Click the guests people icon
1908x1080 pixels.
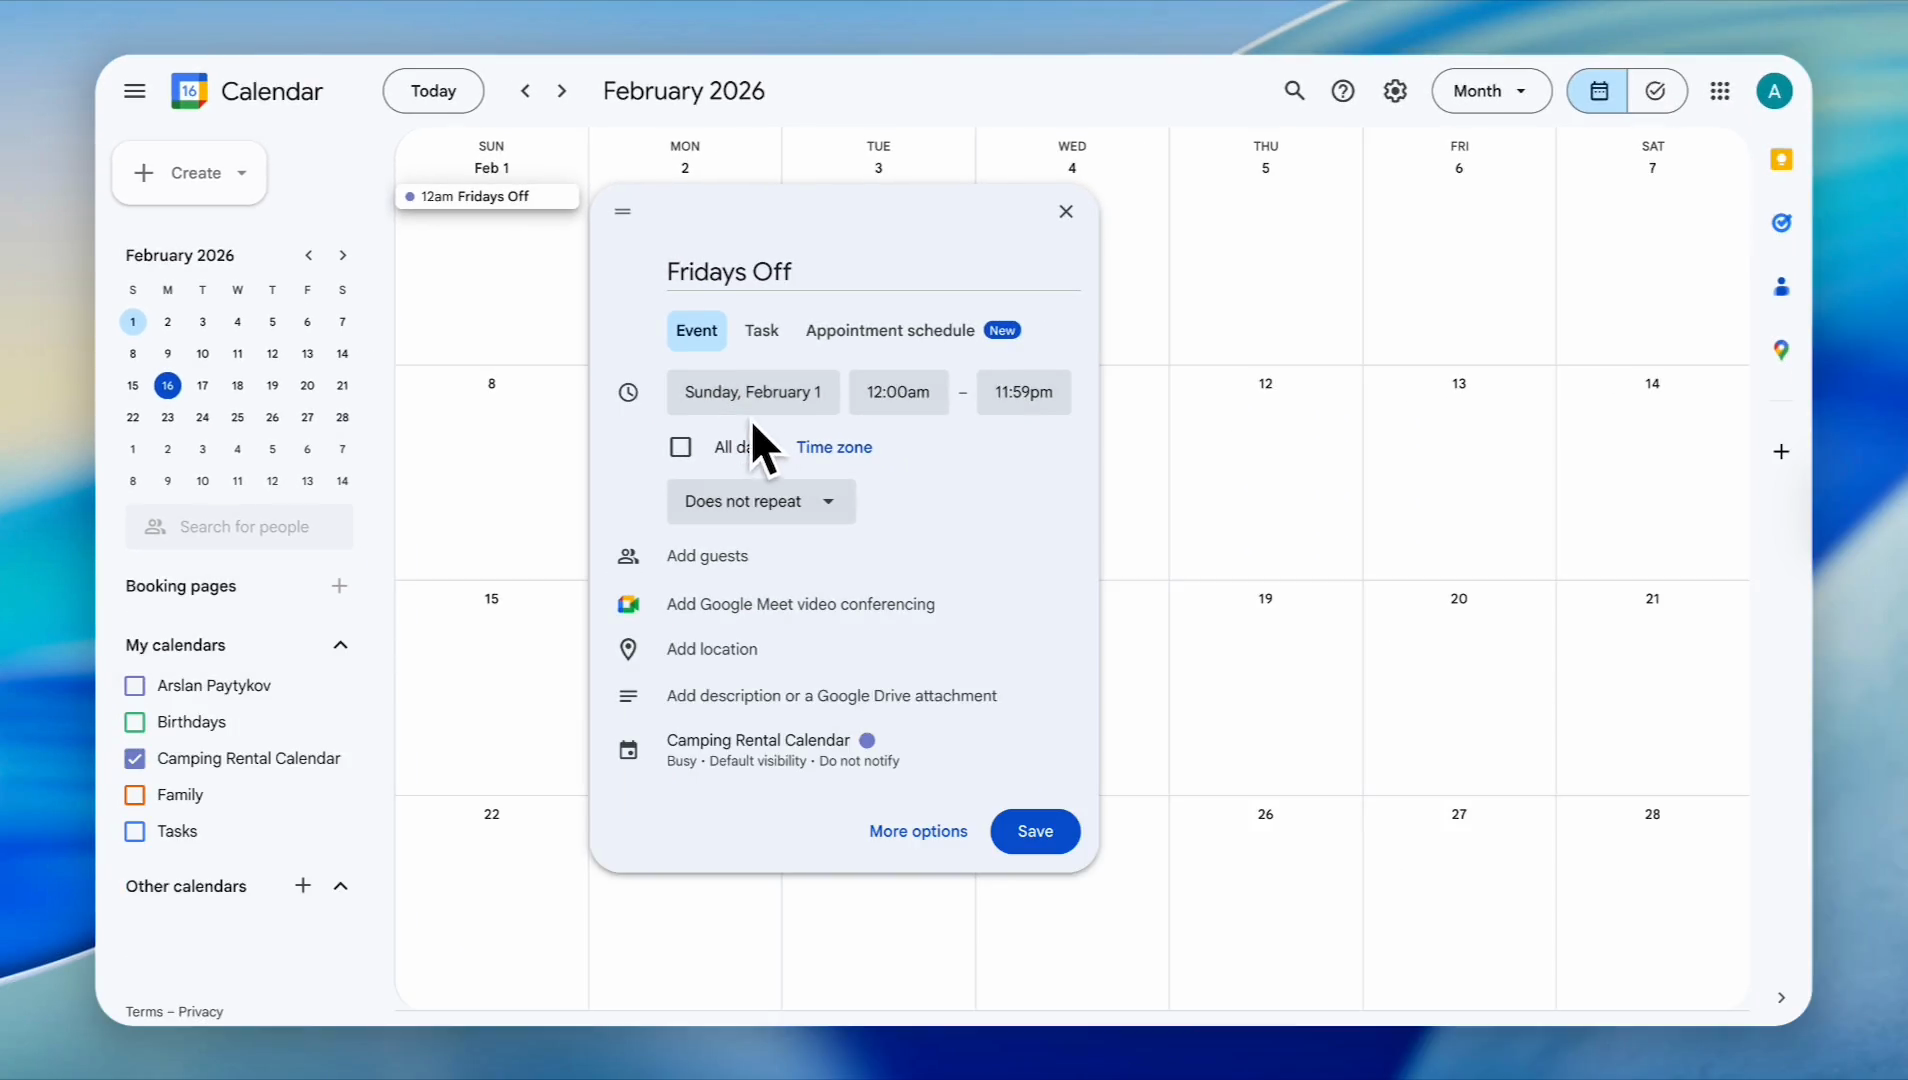tap(628, 557)
